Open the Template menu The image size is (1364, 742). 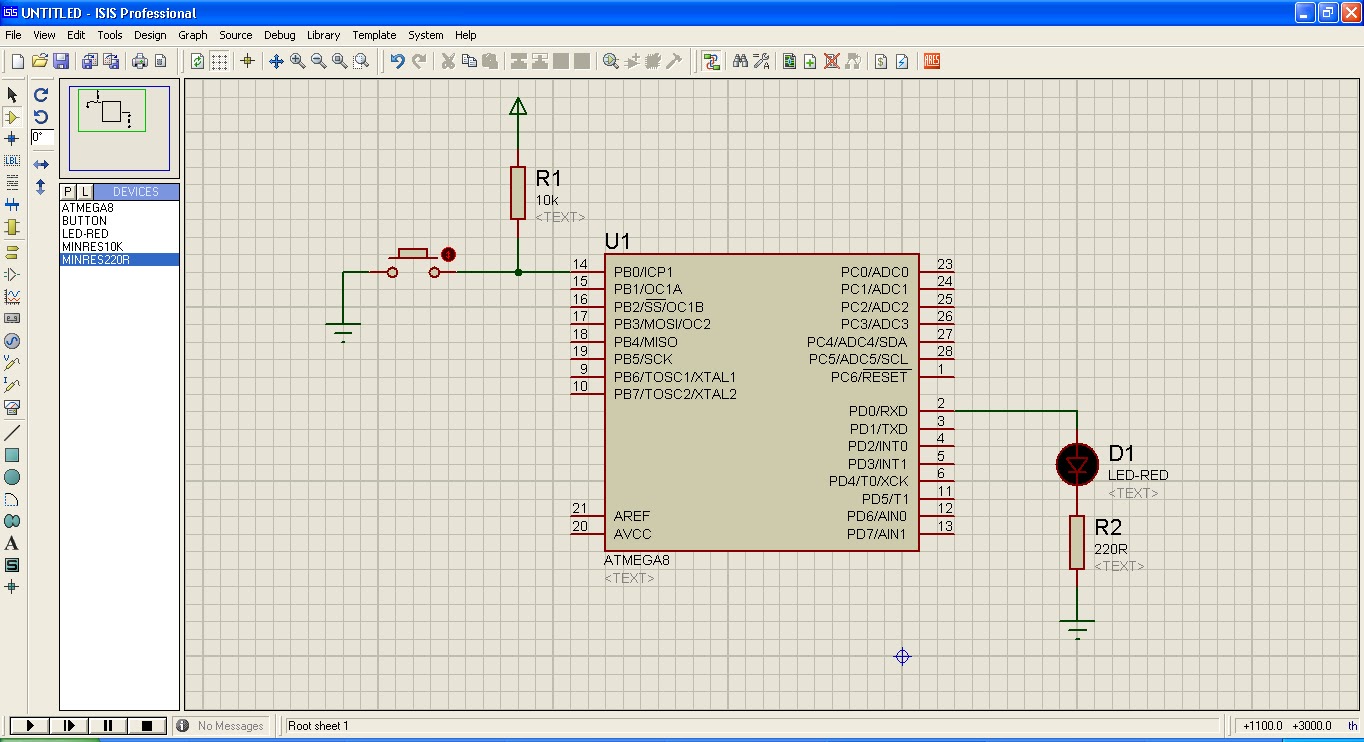click(x=374, y=35)
